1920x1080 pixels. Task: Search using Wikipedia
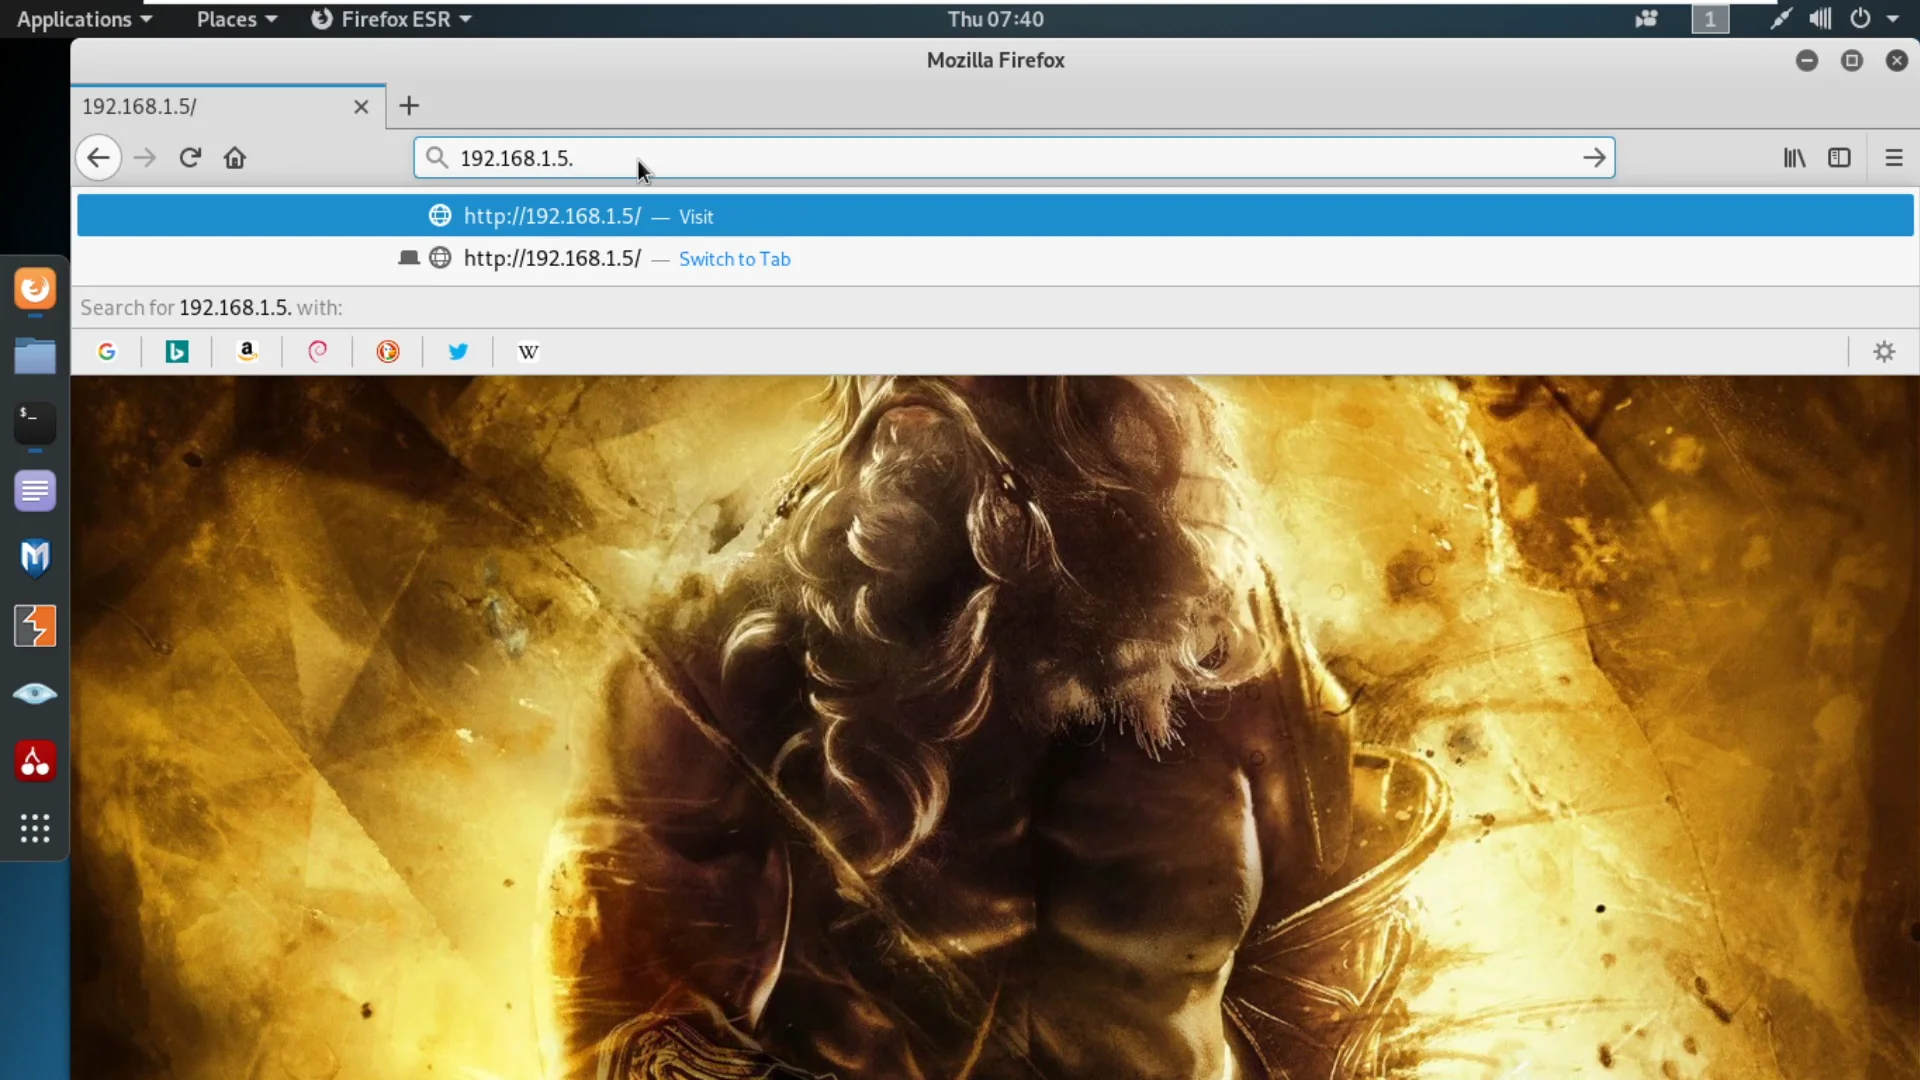[528, 351]
